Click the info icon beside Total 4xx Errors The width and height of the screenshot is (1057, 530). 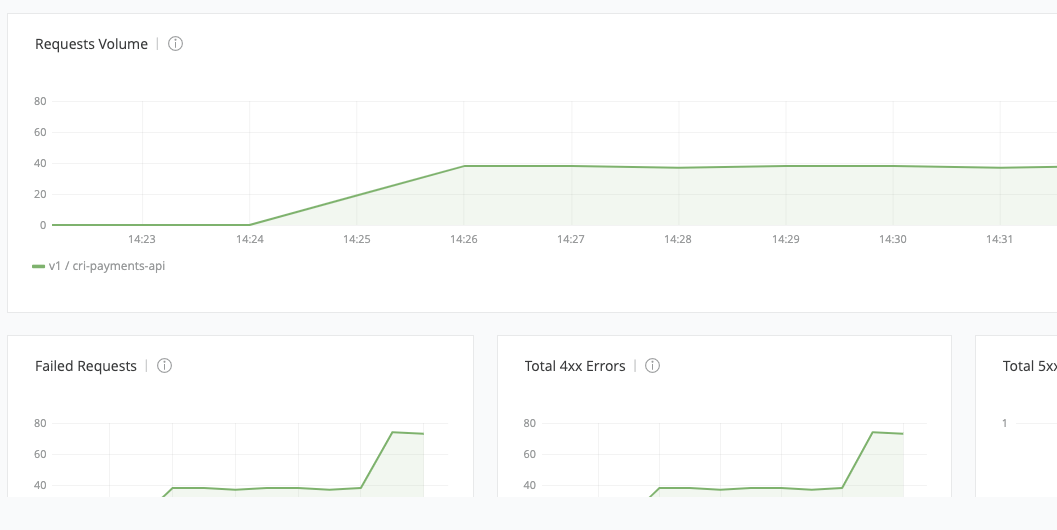[x=653, y=365]
